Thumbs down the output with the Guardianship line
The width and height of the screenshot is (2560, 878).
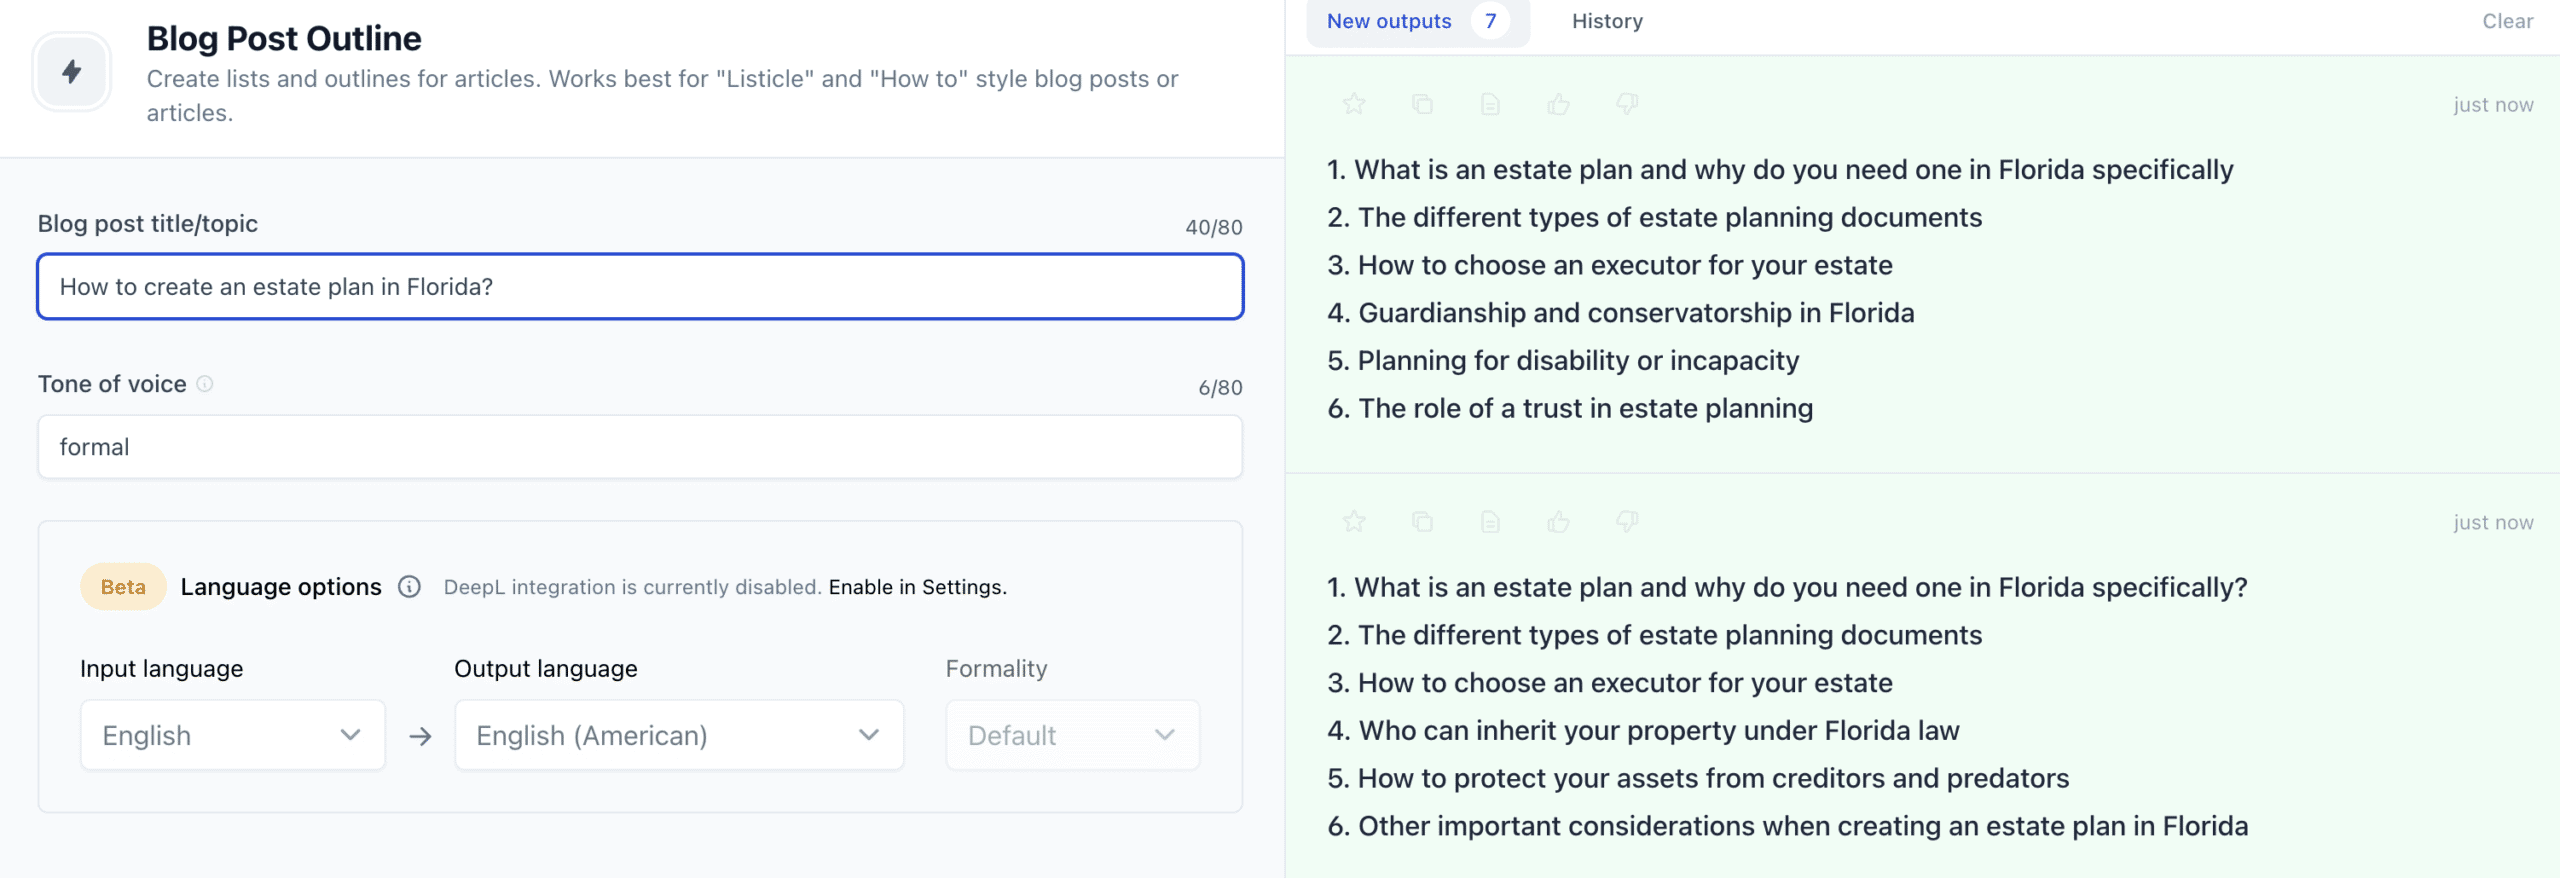coord(1627,104)
